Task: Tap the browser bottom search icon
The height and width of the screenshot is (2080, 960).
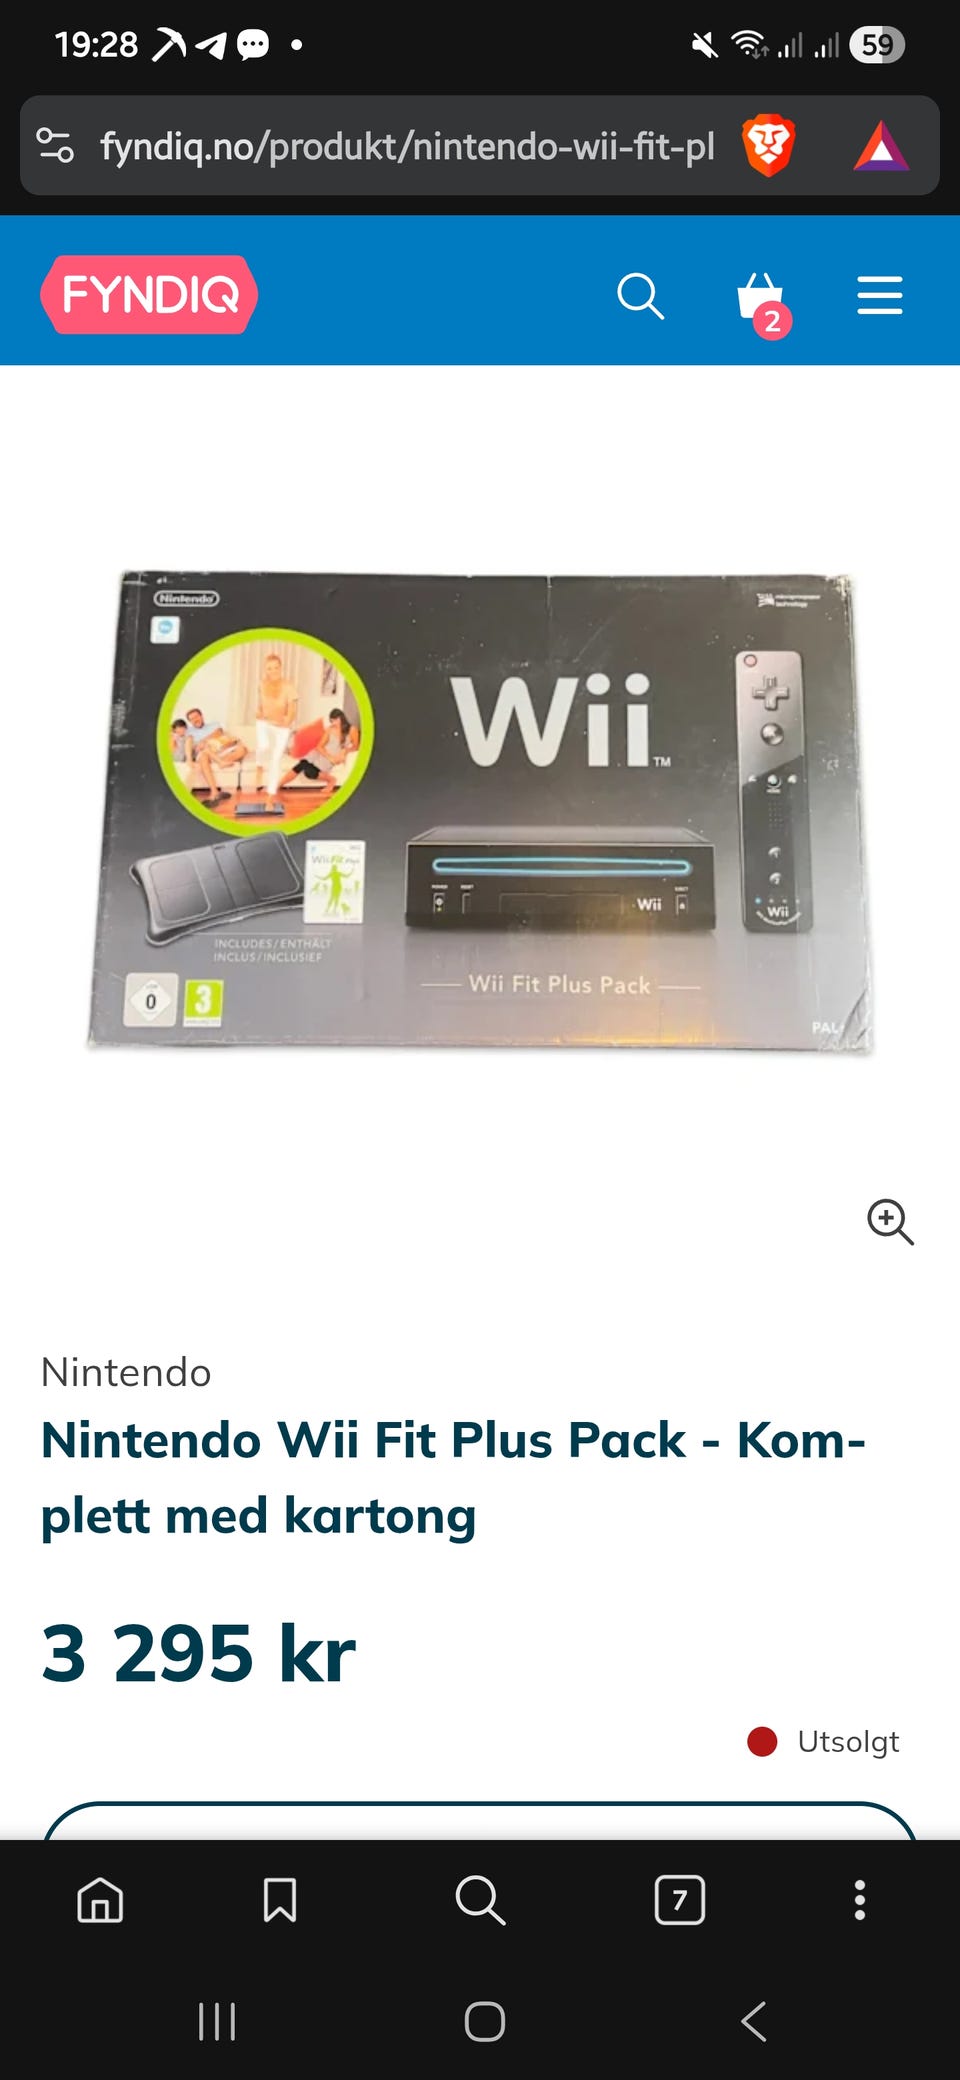Action: (480, 1899)
